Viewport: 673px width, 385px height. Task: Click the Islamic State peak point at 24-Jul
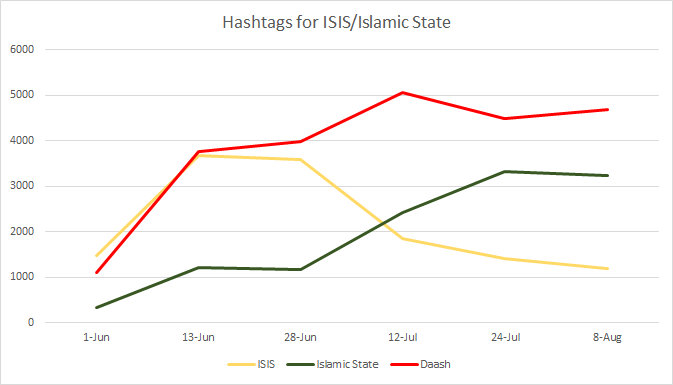pyautogui.click(x=505, y=172)
